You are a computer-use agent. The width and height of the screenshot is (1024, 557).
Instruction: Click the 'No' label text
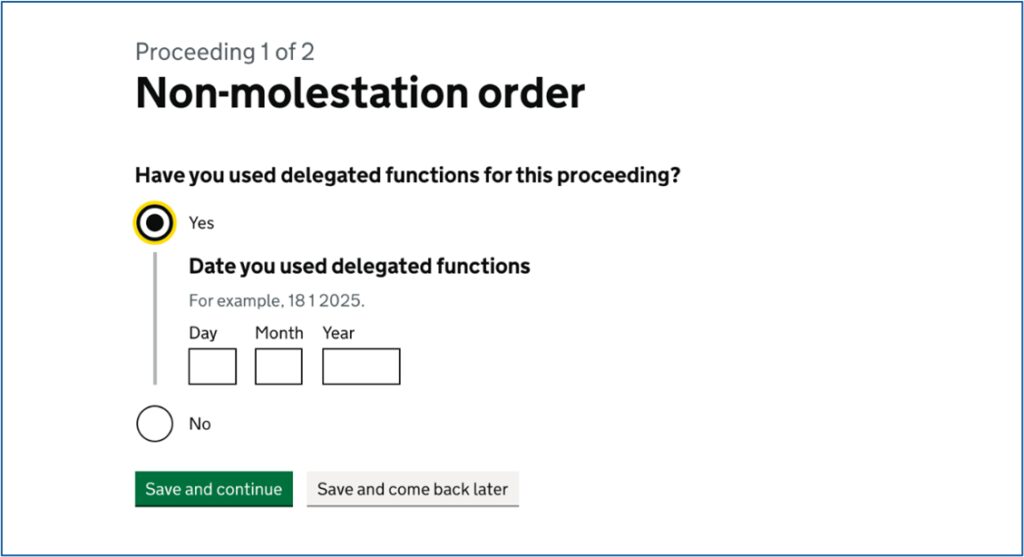pos(200,424)
